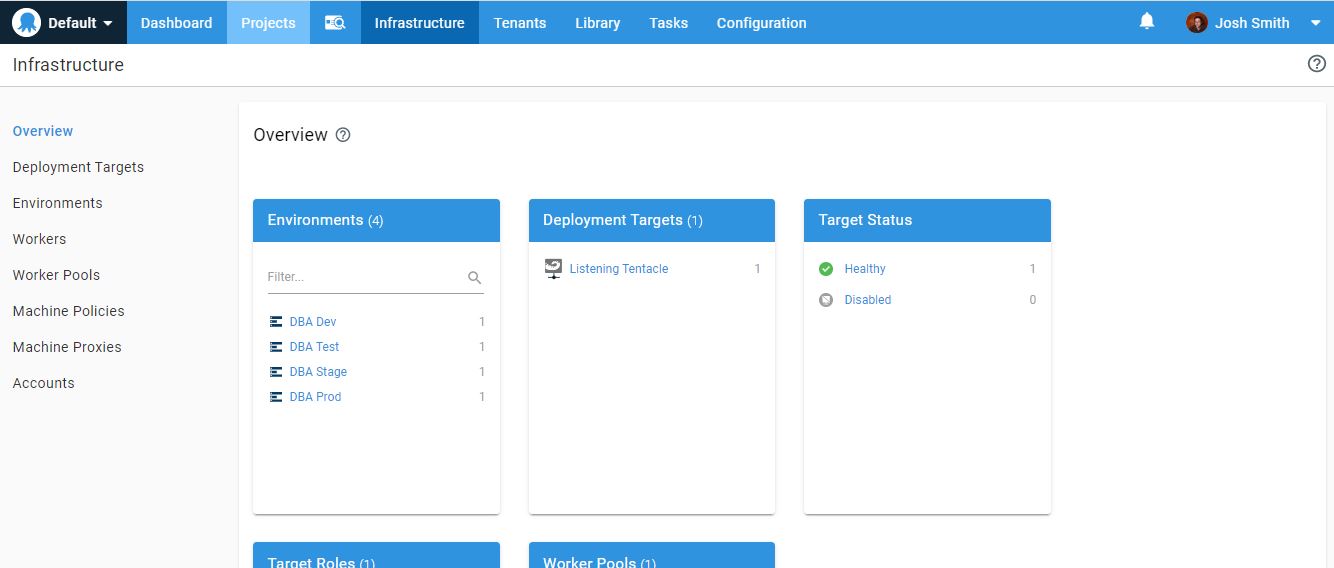Go to the Dashboard tab
This screenshot has height=568, width=1334.
click(176, 22)
